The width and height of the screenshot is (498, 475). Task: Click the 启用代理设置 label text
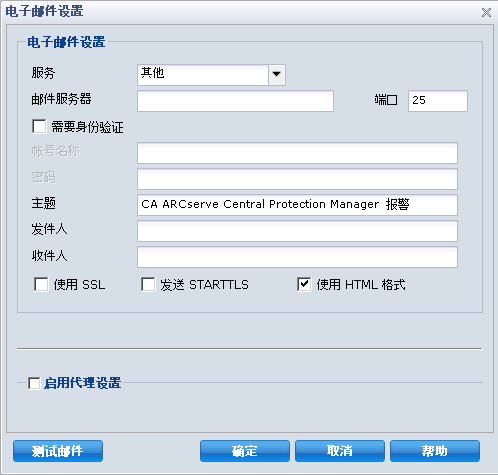pyautogui.click(x=83, y=383)
